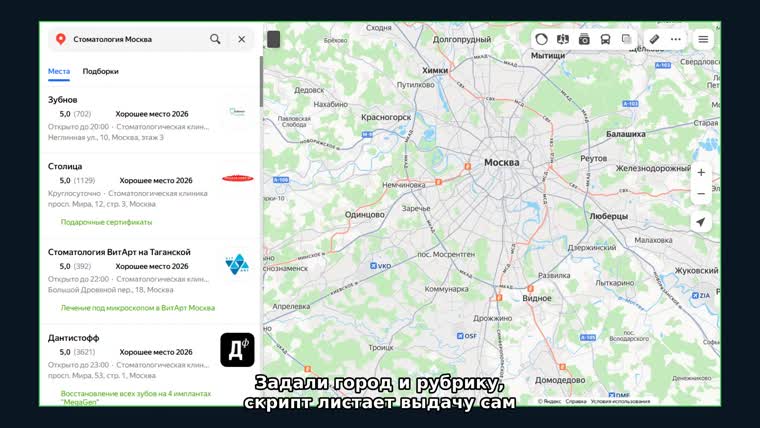
Task: Select the ruler measuring tool
Action: (x=654, y=39)
